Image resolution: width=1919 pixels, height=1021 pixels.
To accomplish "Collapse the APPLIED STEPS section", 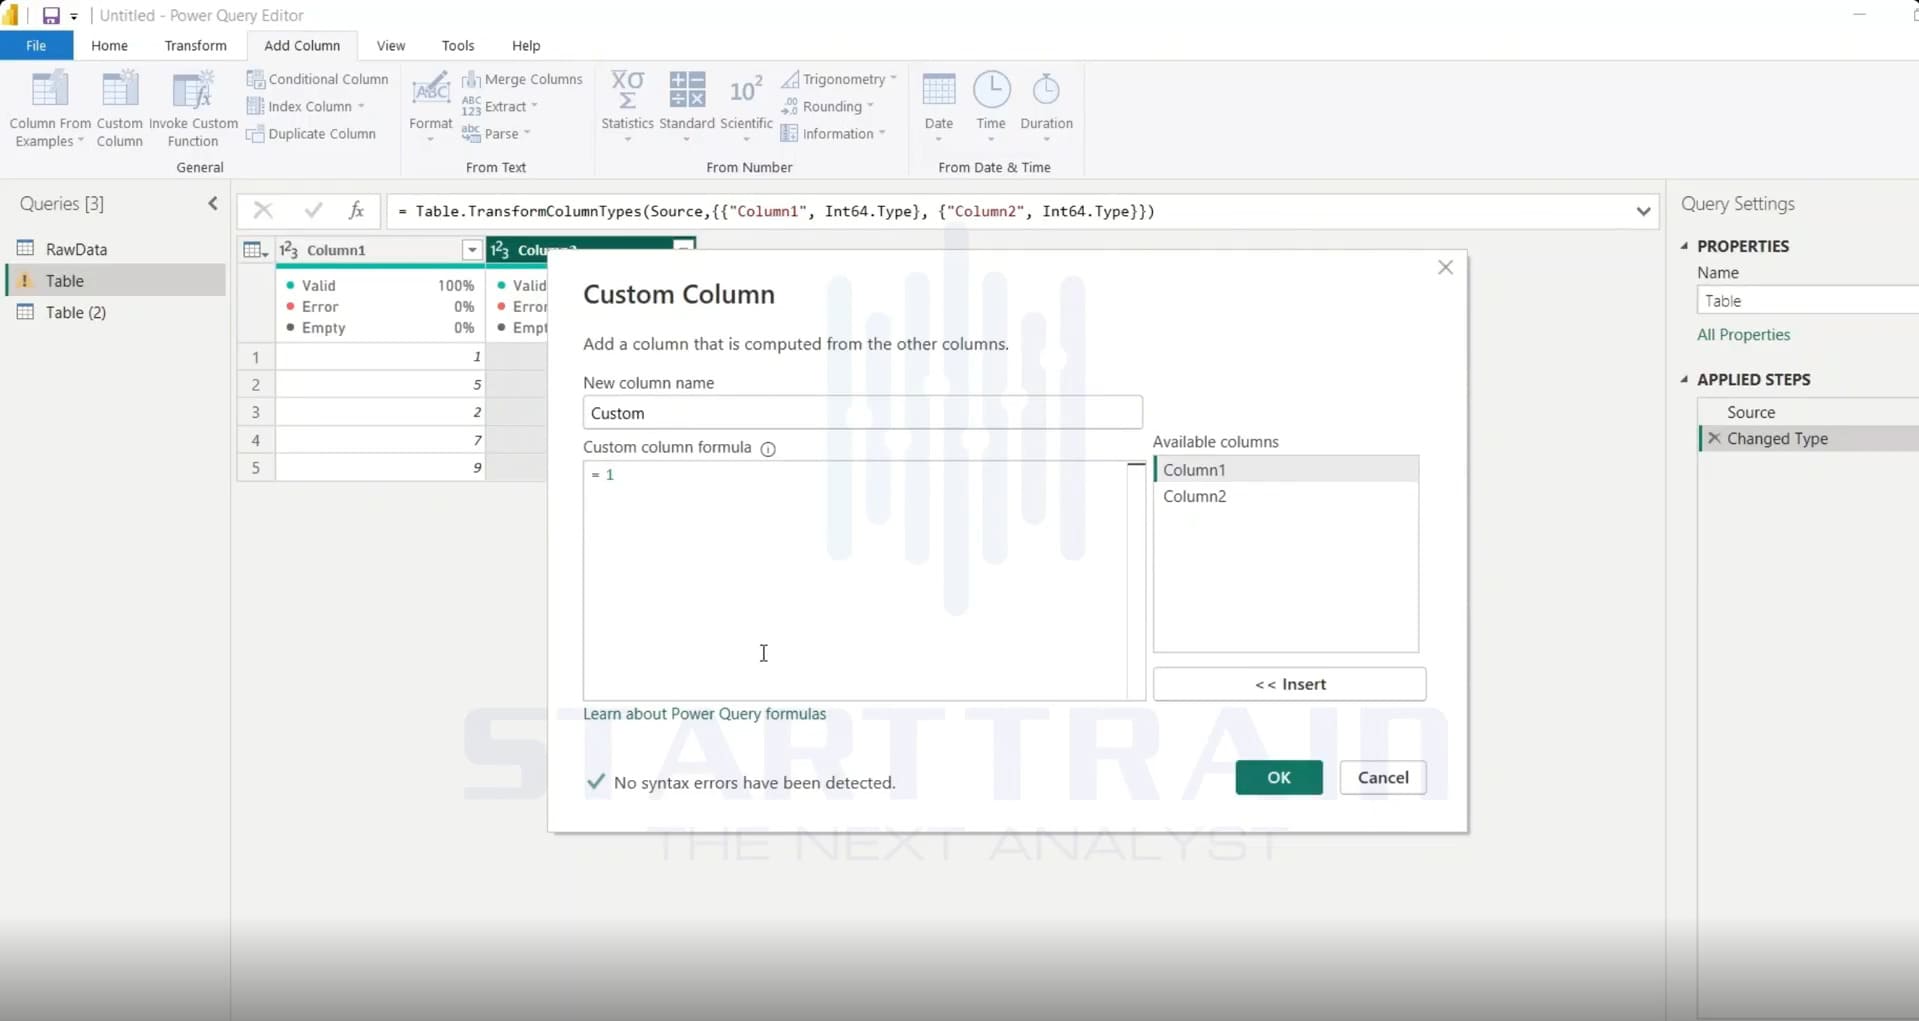I will 1685,380.
